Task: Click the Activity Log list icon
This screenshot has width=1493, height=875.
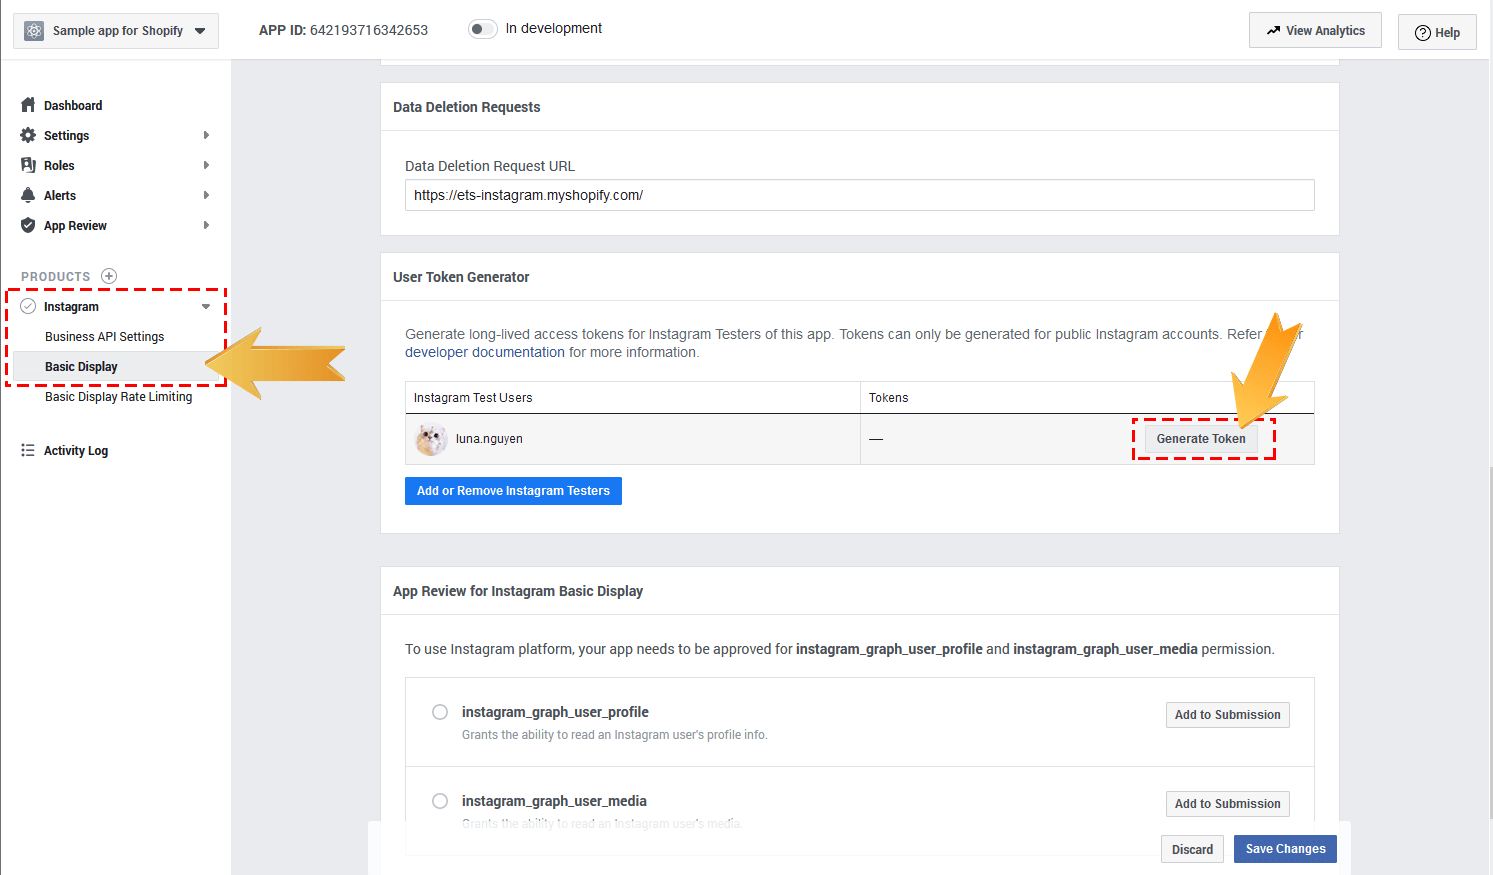Action: pyautogui.click(x=28, y=450)
